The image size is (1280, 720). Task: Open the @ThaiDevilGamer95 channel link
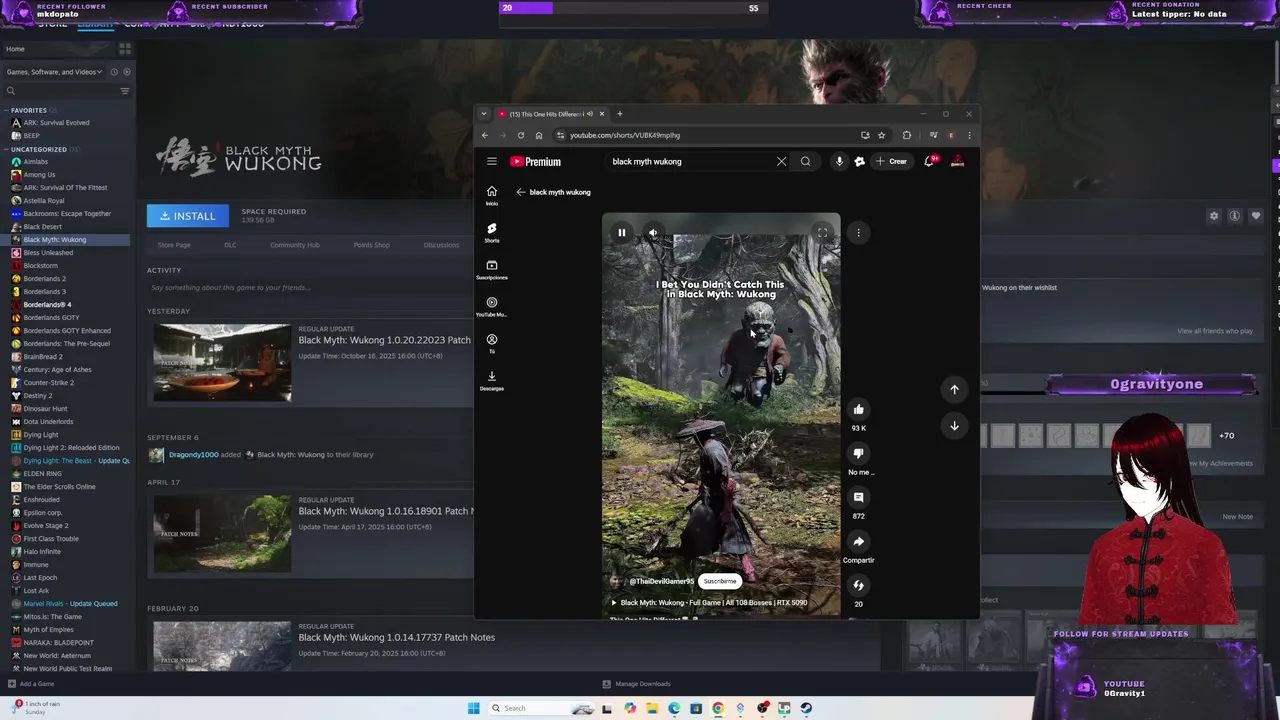coord(661,581)
